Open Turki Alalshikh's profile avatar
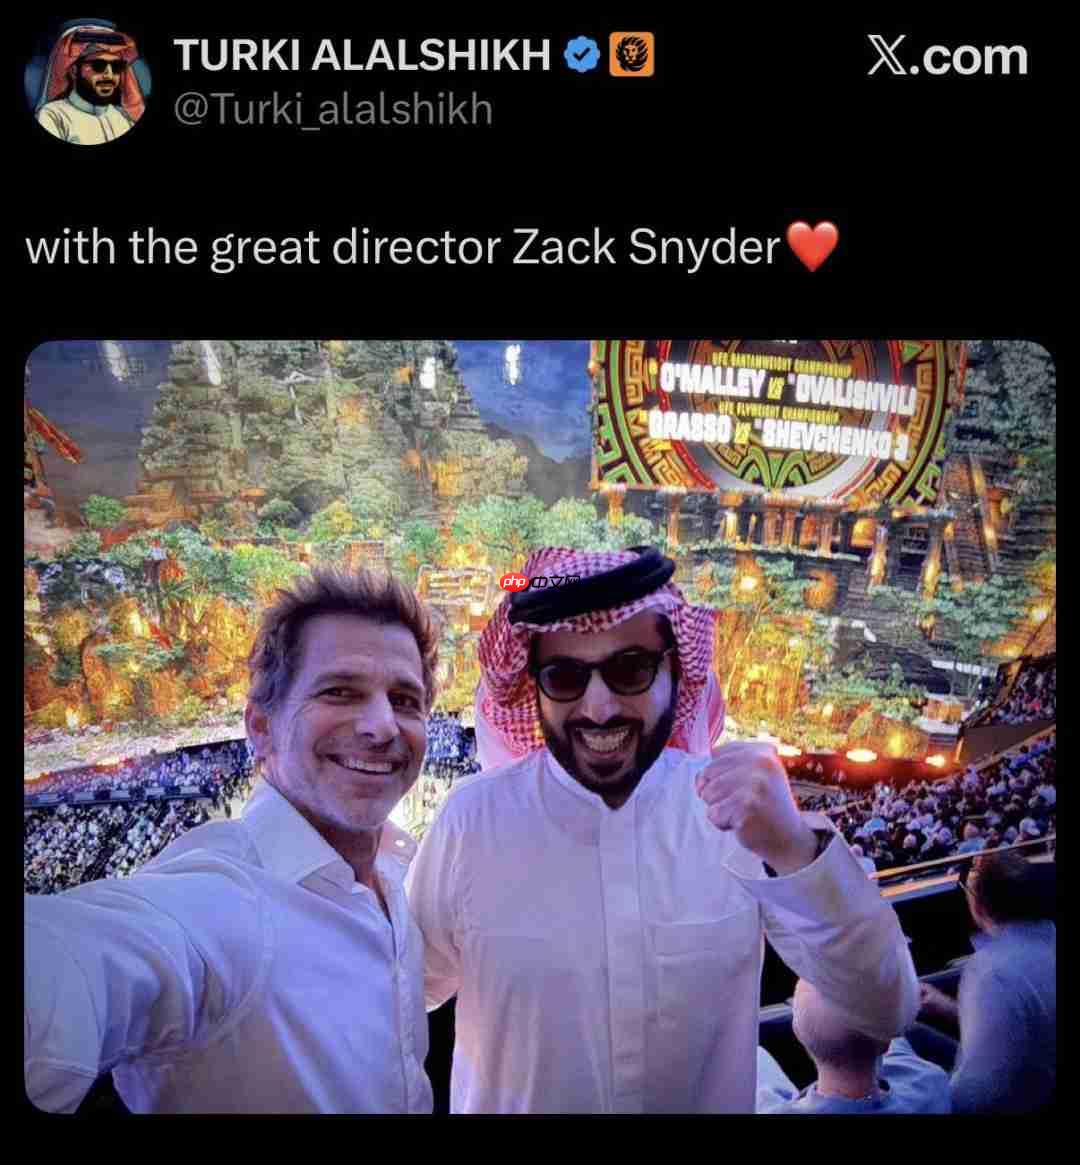Viewport: 1080px width, 1165px height. (x=88, y=82)
